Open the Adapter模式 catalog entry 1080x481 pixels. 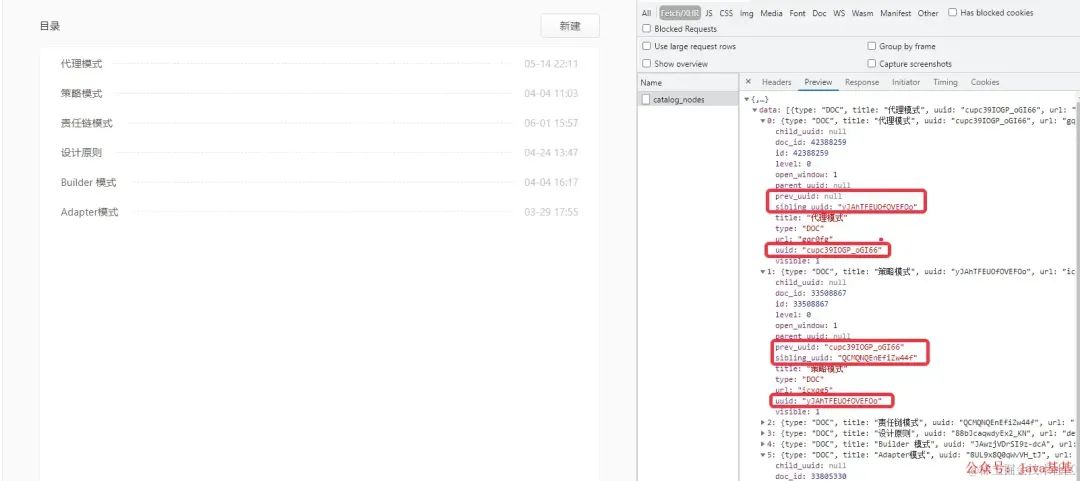(x=90, y=212)
